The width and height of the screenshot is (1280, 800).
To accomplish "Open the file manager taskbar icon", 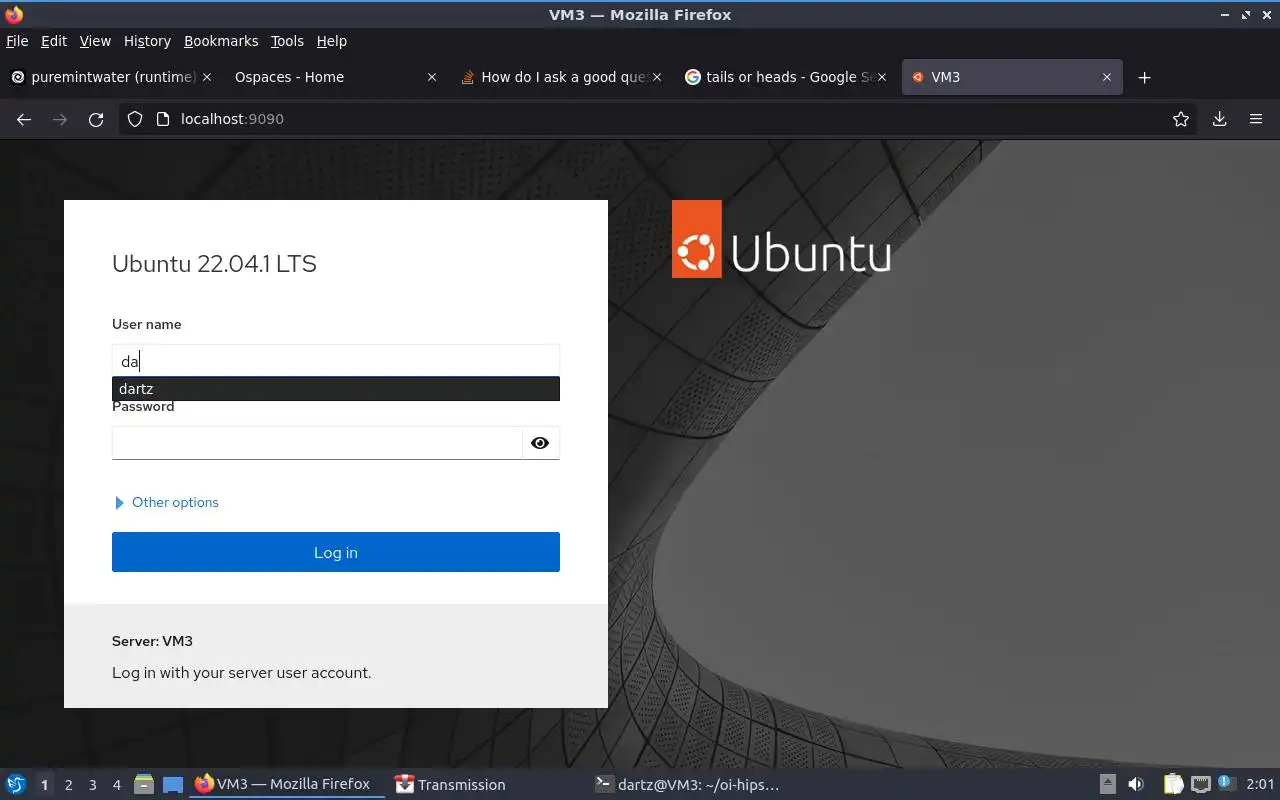I will 144,785.
